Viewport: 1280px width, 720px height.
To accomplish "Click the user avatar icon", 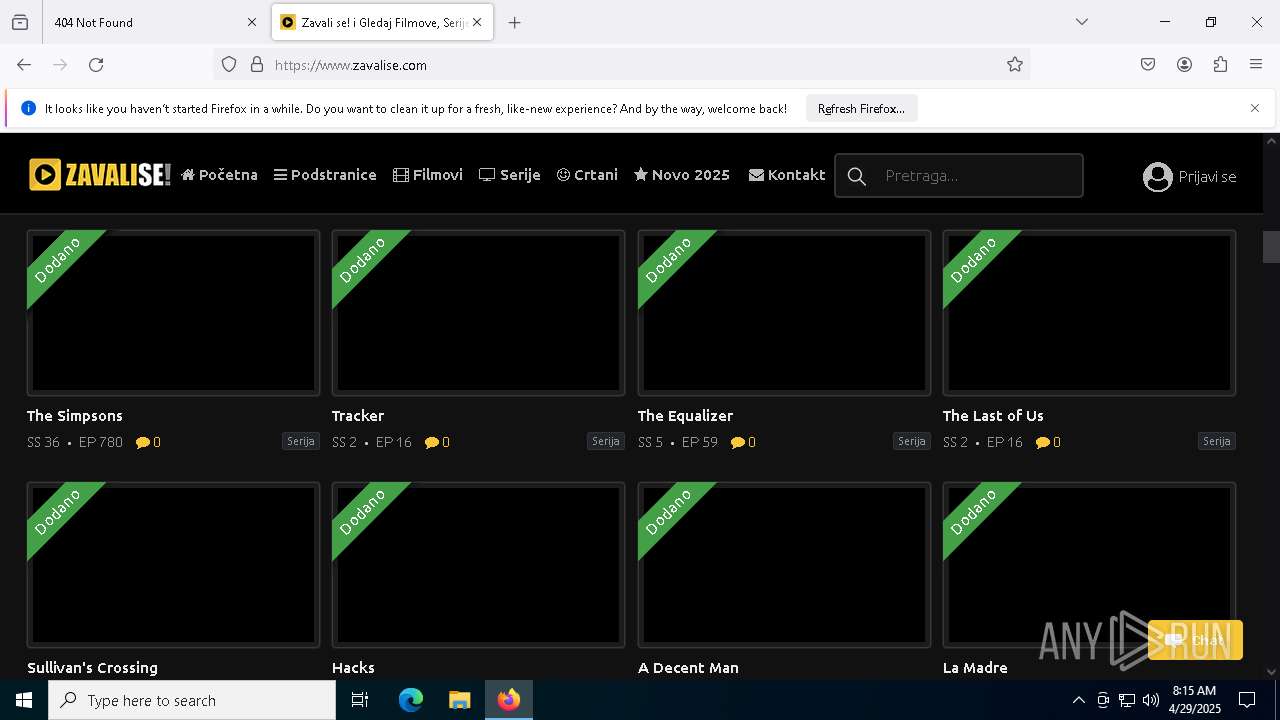I will 1157,177.
